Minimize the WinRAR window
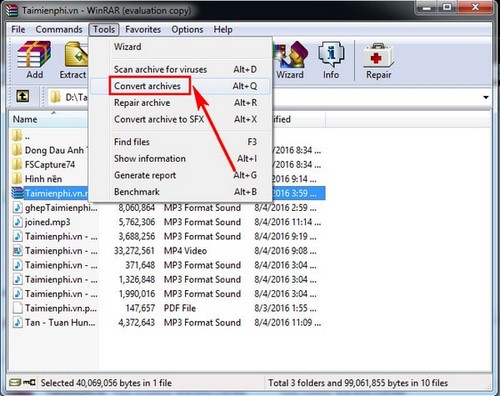This screenshot has width=500, height=396. coord(427,7)
